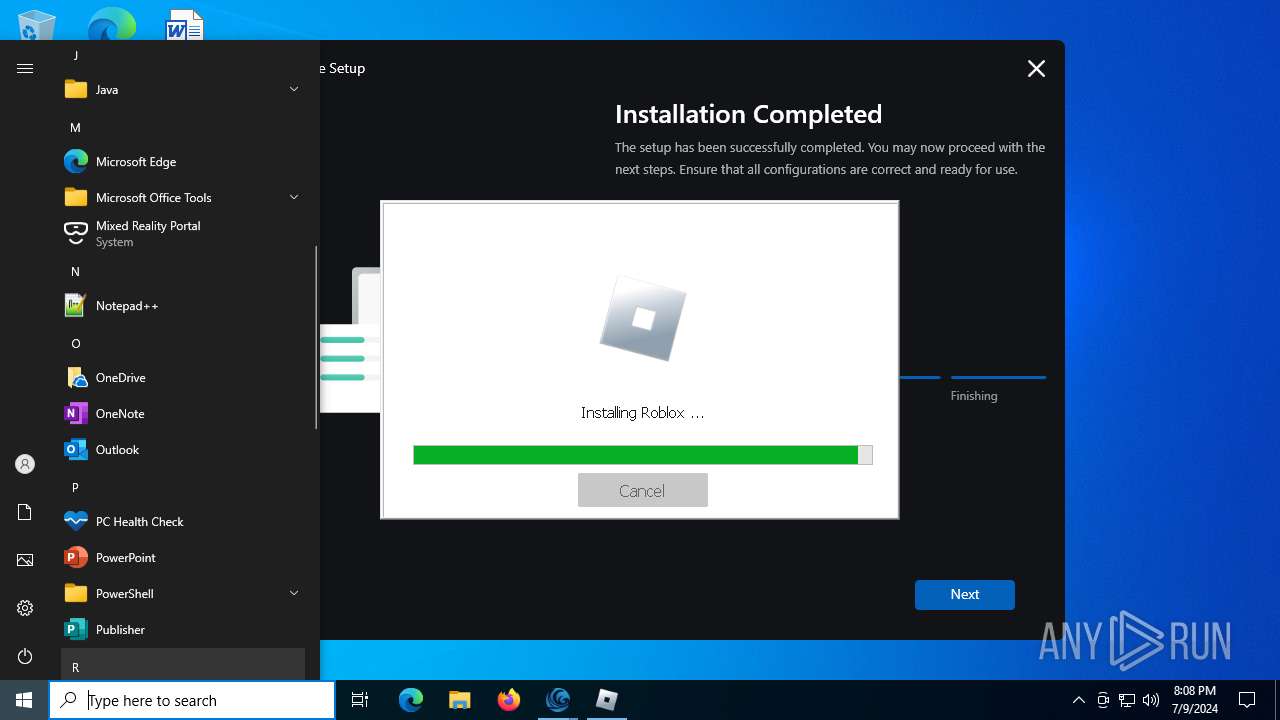
Task: Expand the PowerShell folder chevron
Action: [x=294, y=593]
